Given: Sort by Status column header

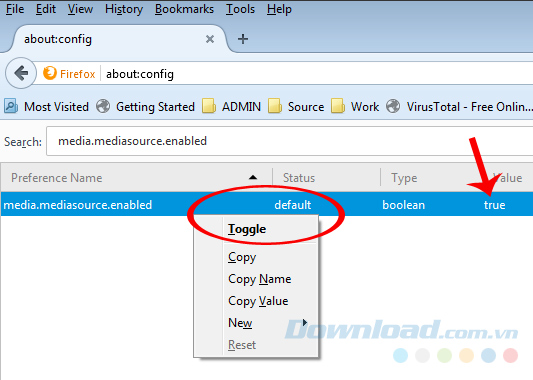Looking at the screenshot, I should point(326,177).
